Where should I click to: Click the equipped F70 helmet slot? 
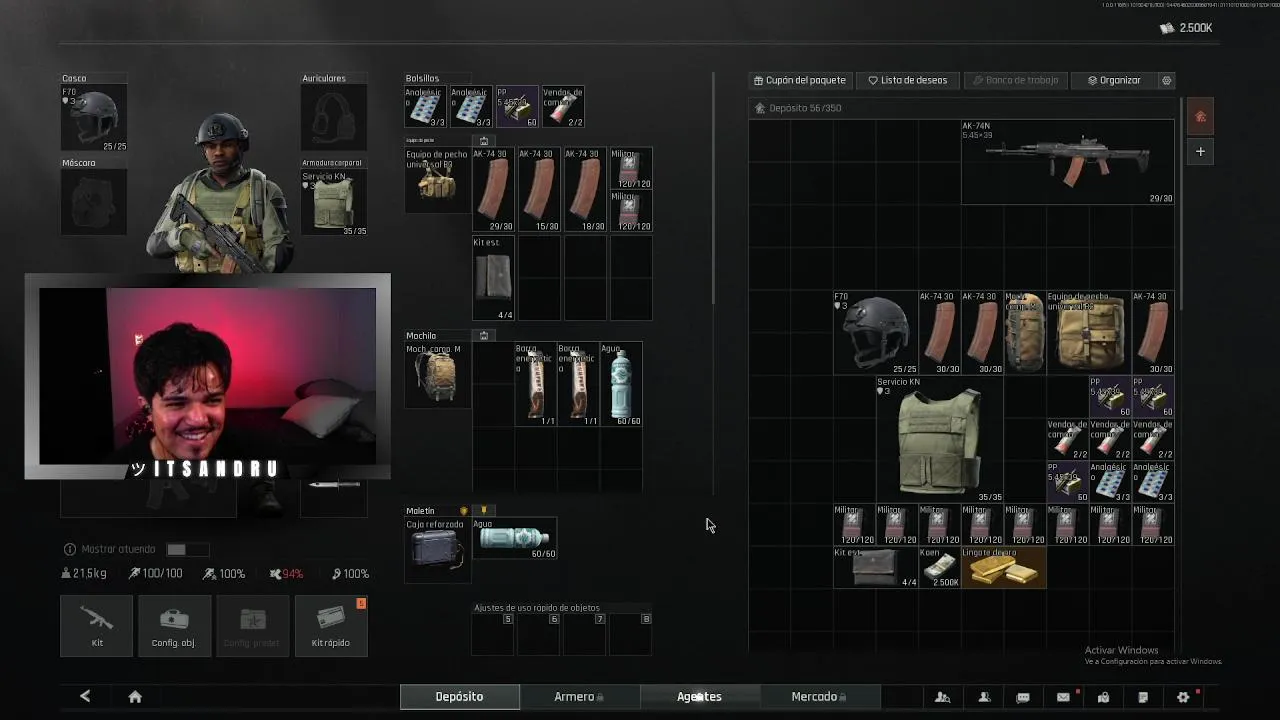coord(94,118)
